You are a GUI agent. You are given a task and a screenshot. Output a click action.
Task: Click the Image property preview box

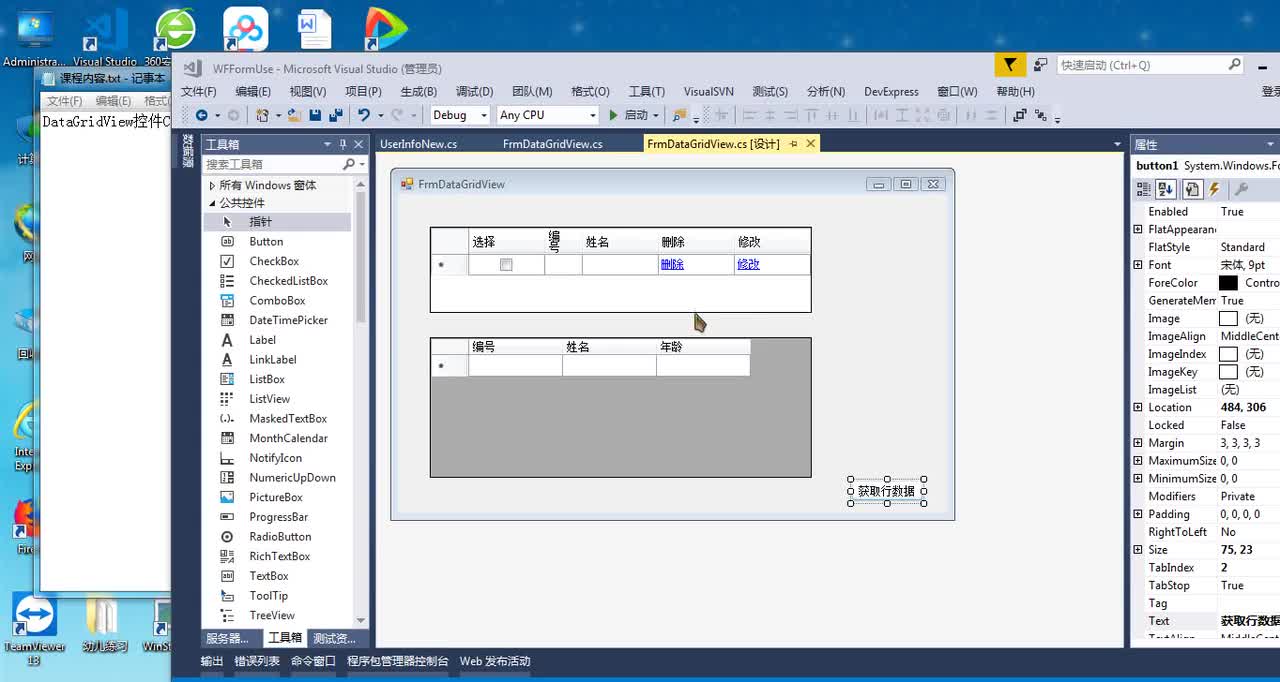[x=1228, y=318]
